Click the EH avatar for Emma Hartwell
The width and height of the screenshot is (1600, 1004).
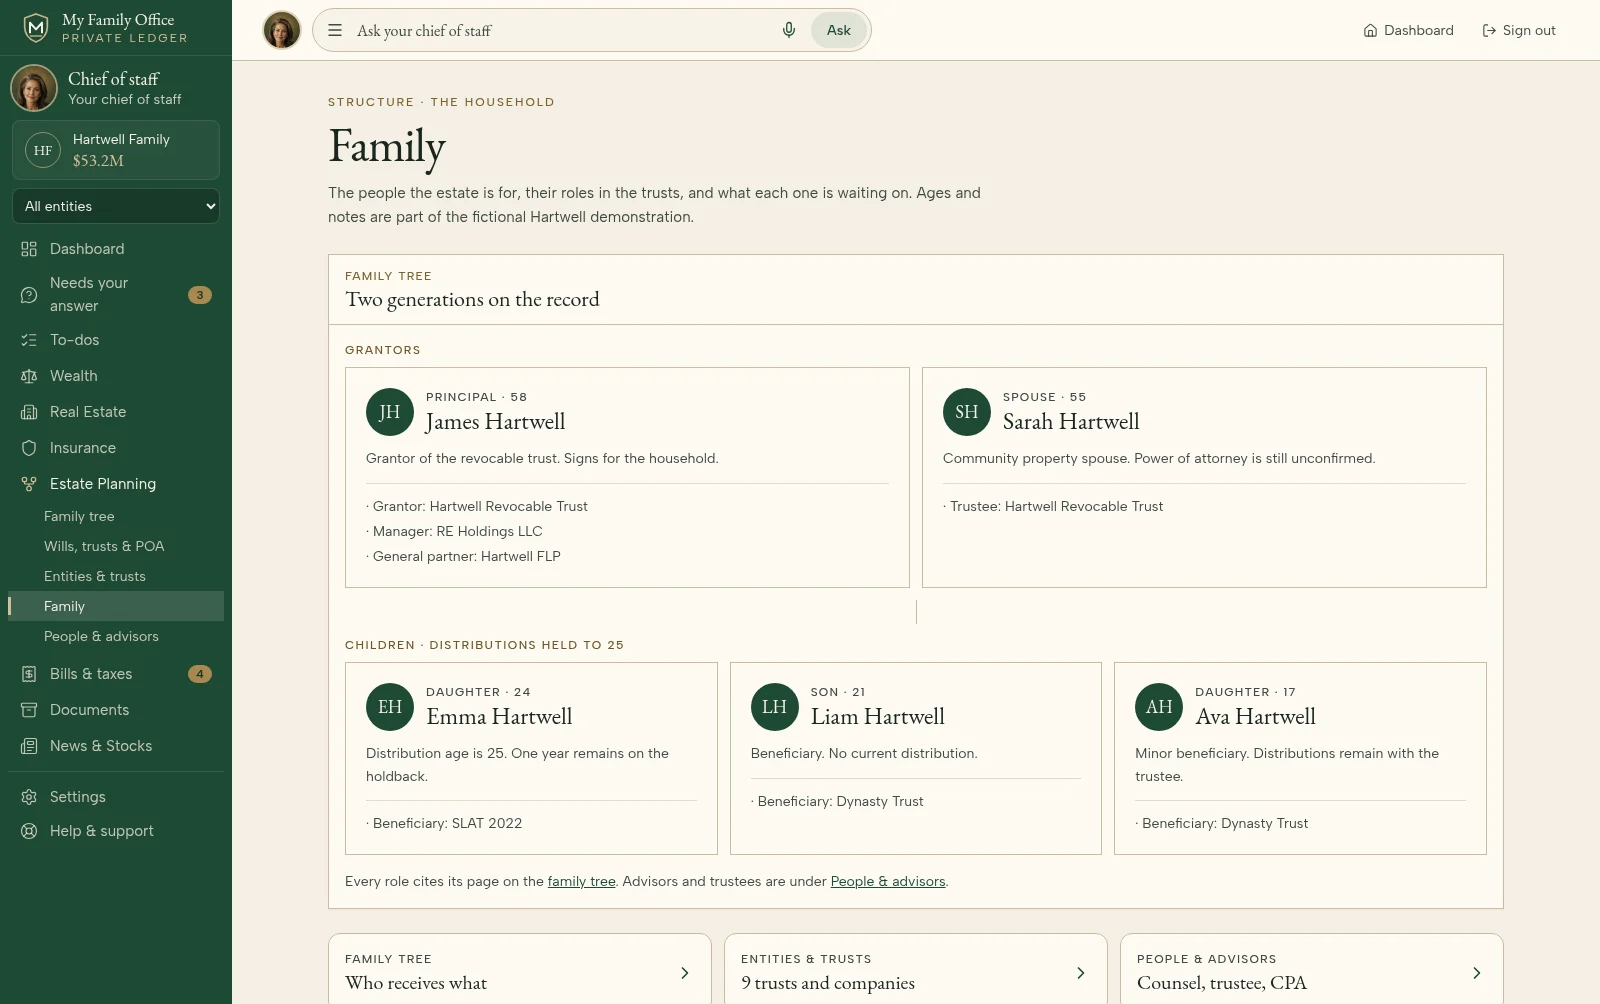[390, 707]
